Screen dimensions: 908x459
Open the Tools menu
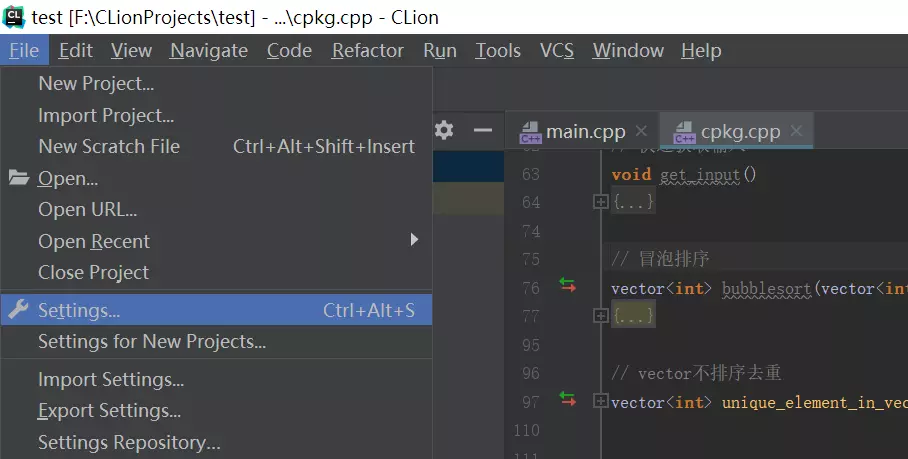[498, 51]
